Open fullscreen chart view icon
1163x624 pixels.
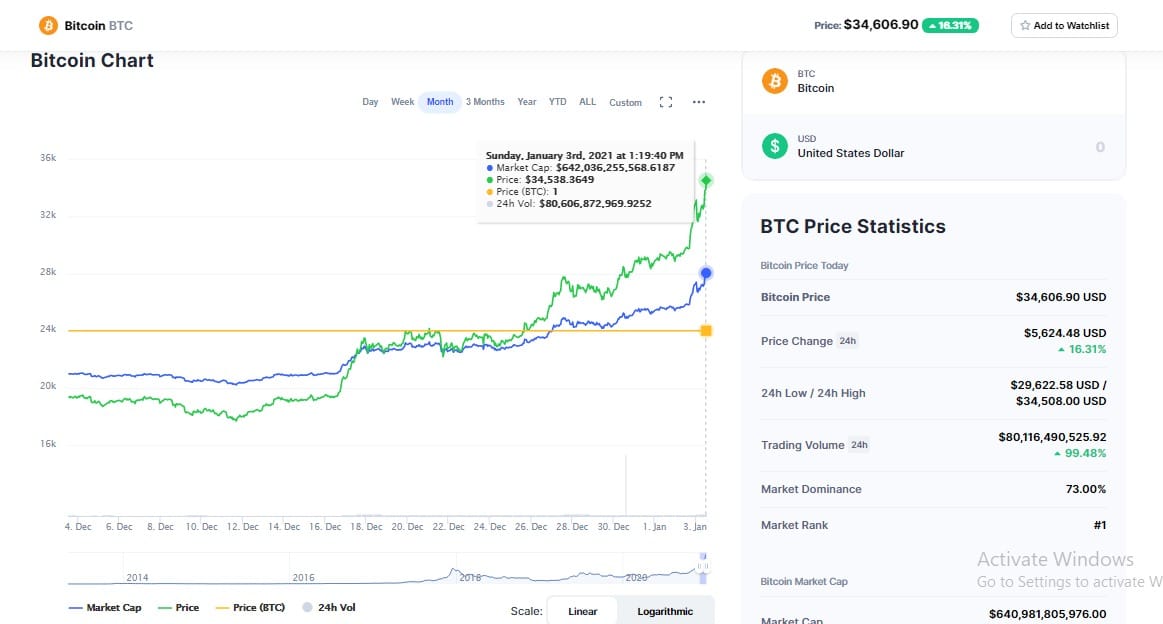click(666, 102)
